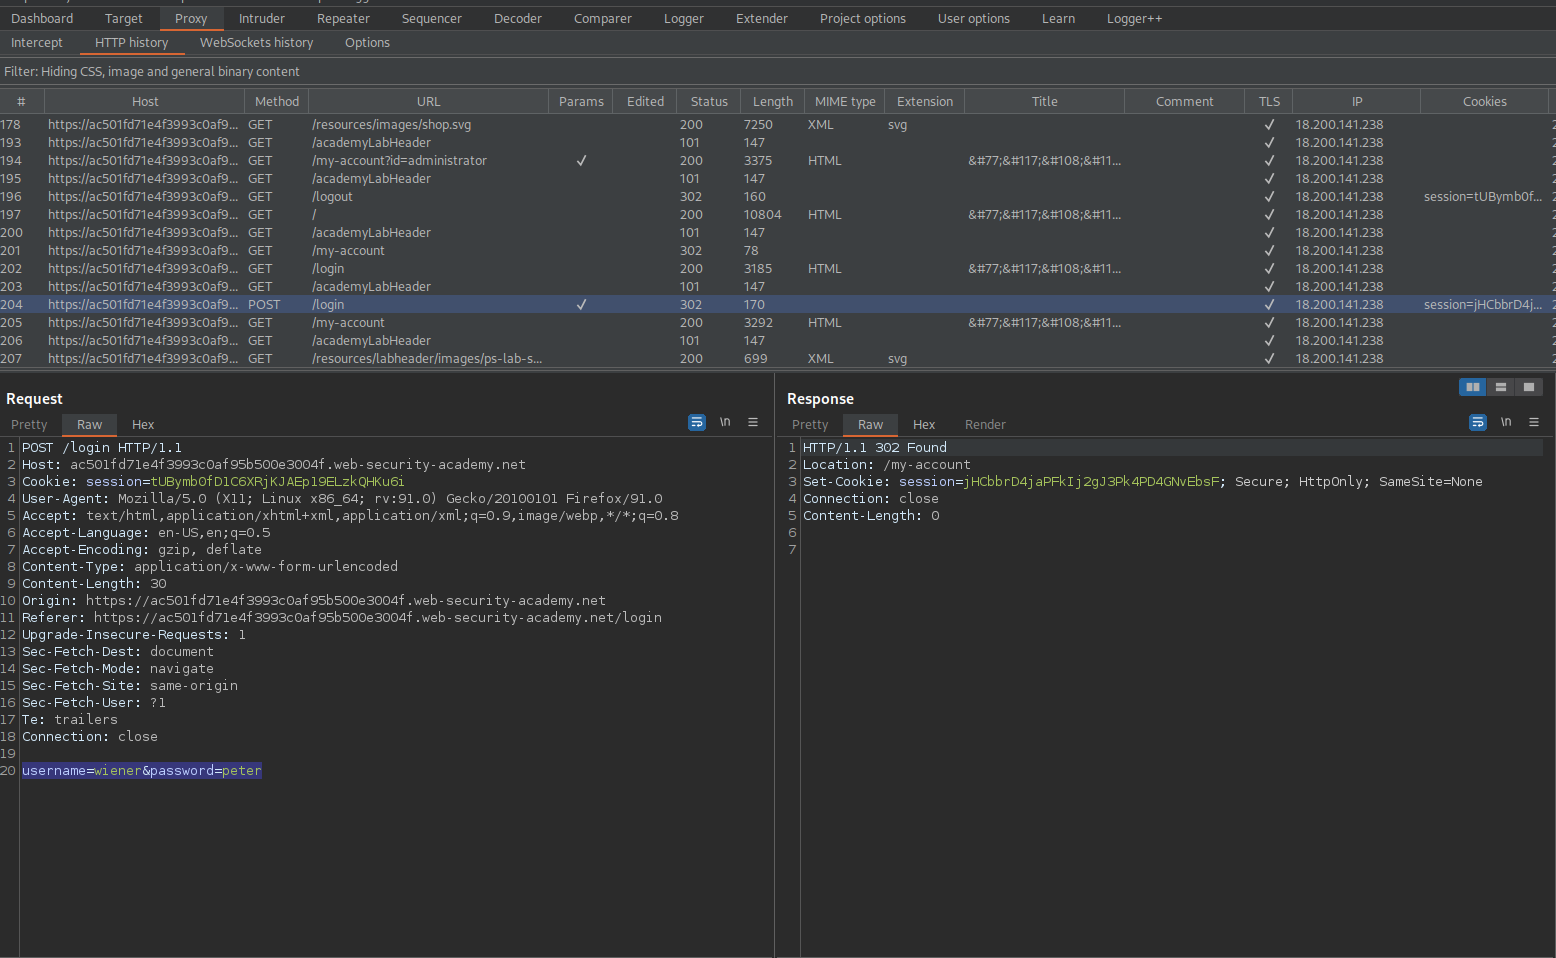
Task: Open the Dashboard tab
Action: pos(42,19)
